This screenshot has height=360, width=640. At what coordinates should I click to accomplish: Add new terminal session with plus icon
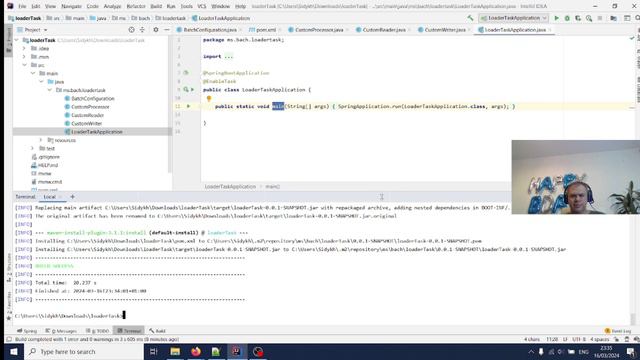click(x=73, y=197)
